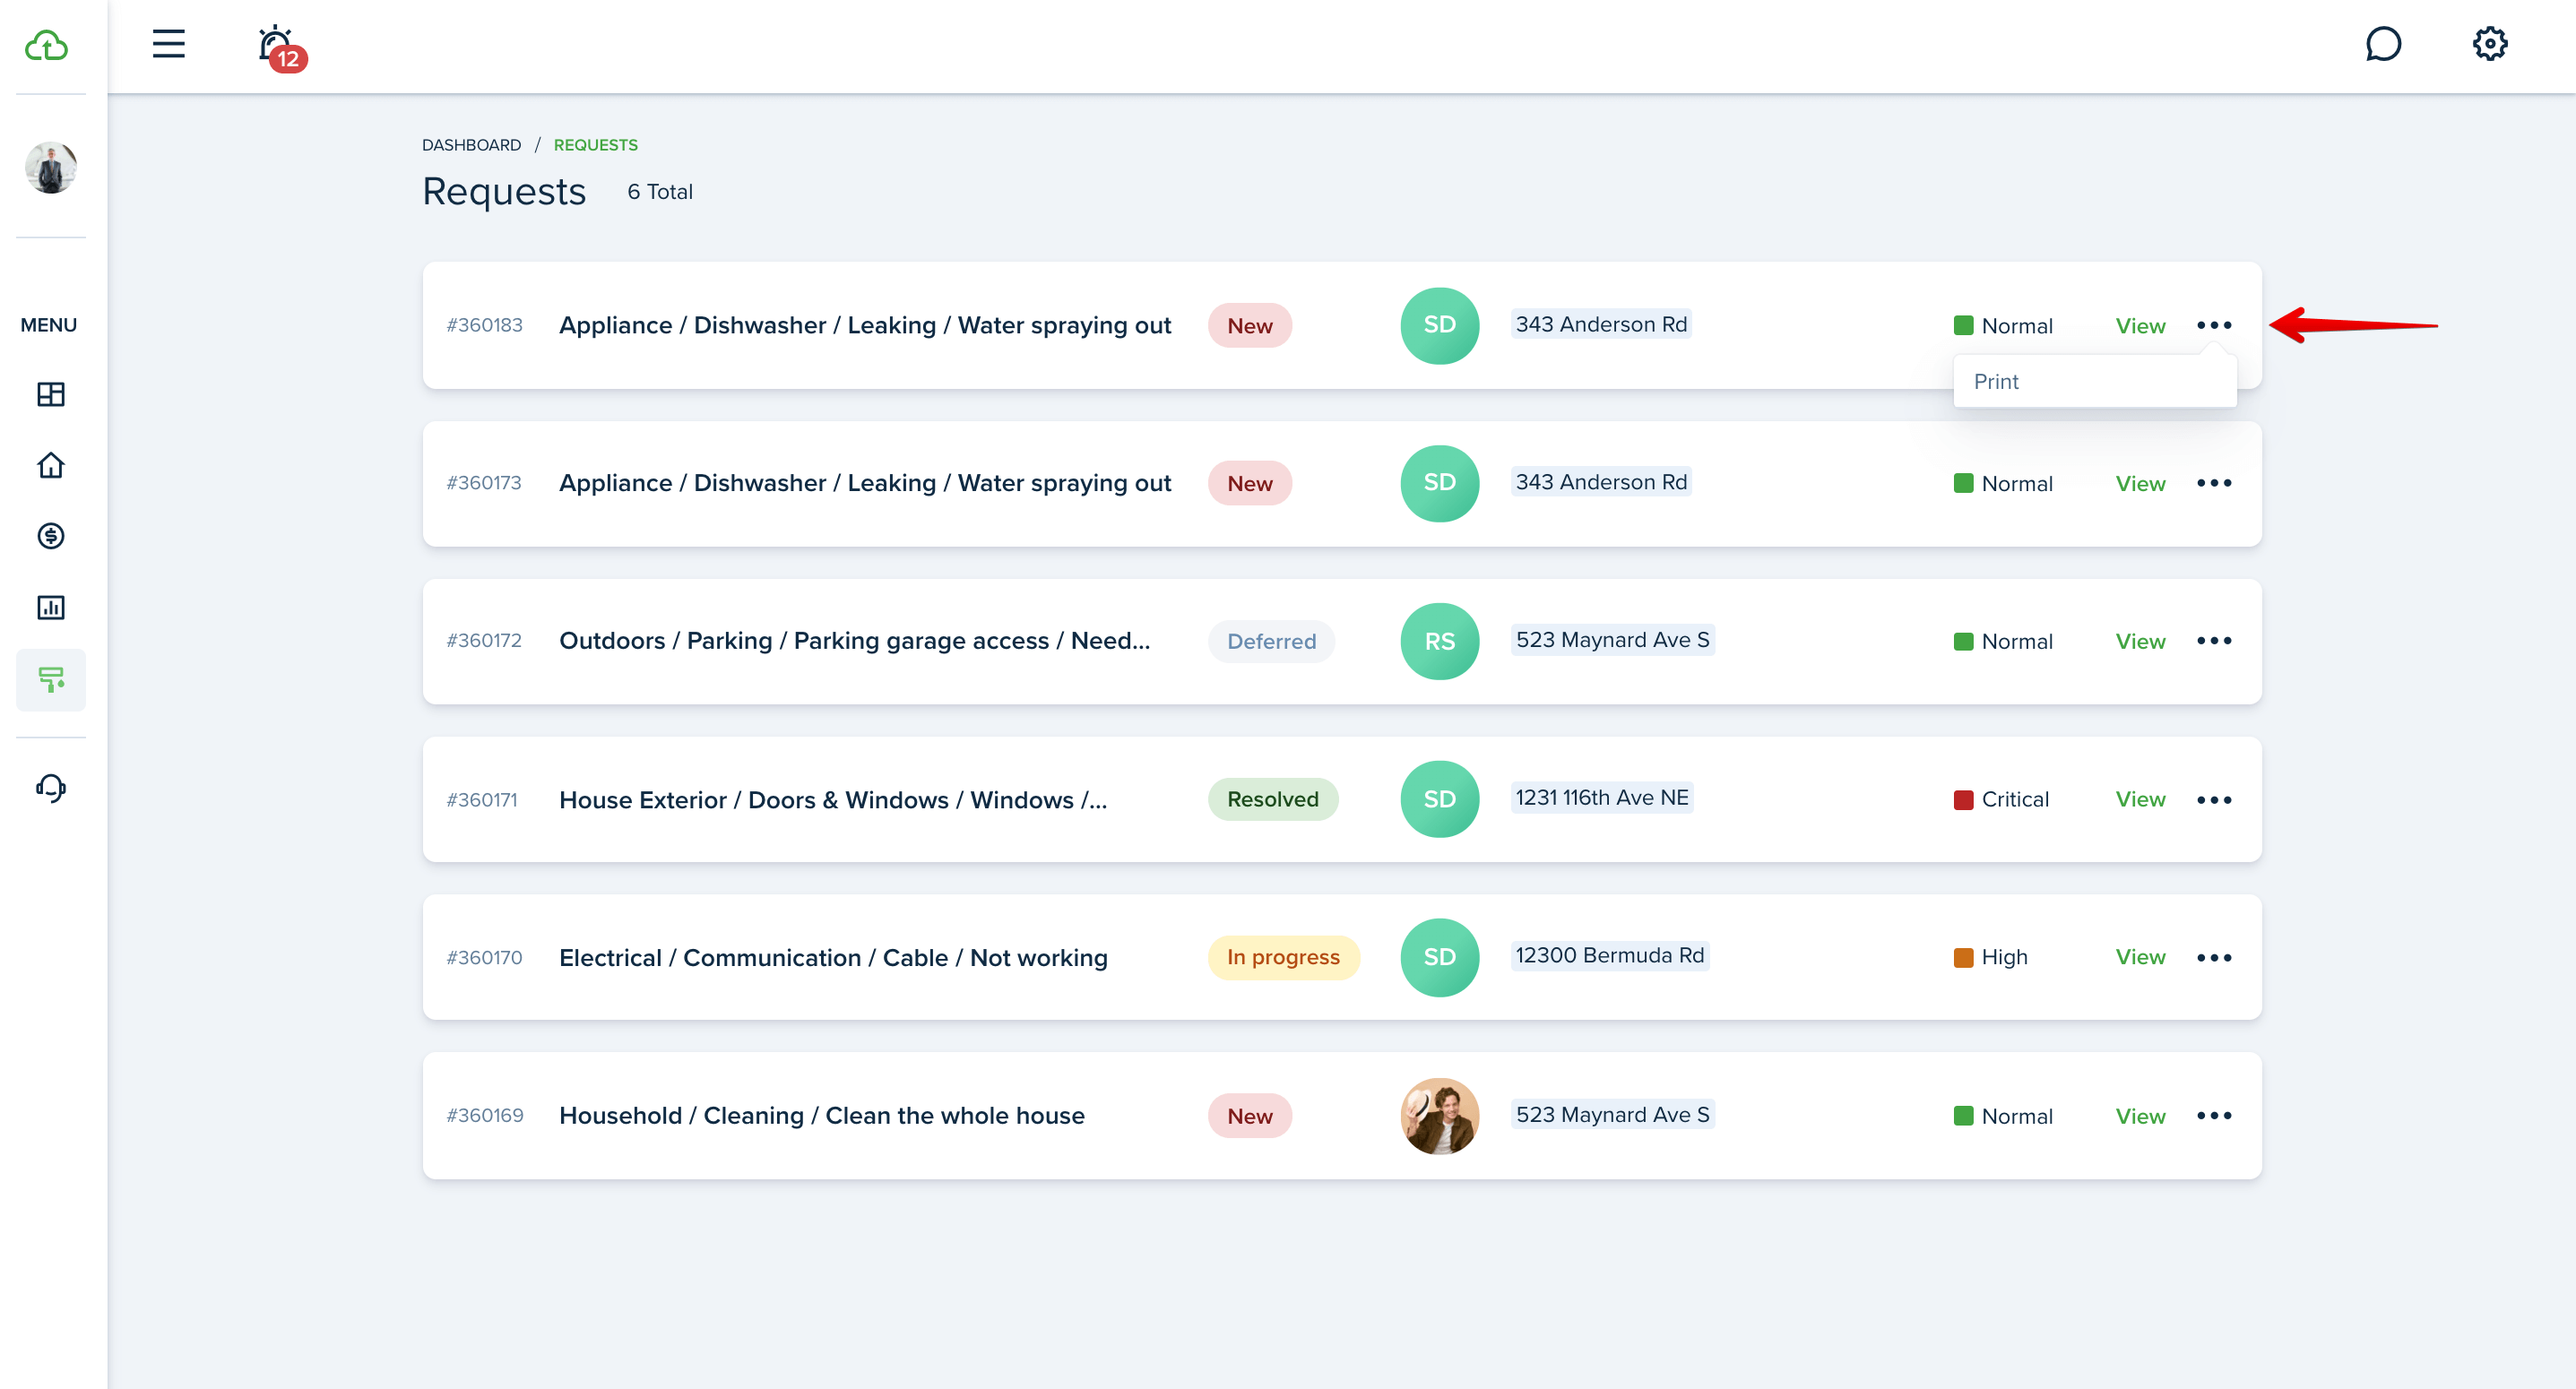Screen dimensions: 2576x1389
Task: View the House Exterior request
Action: point(2140,800)
